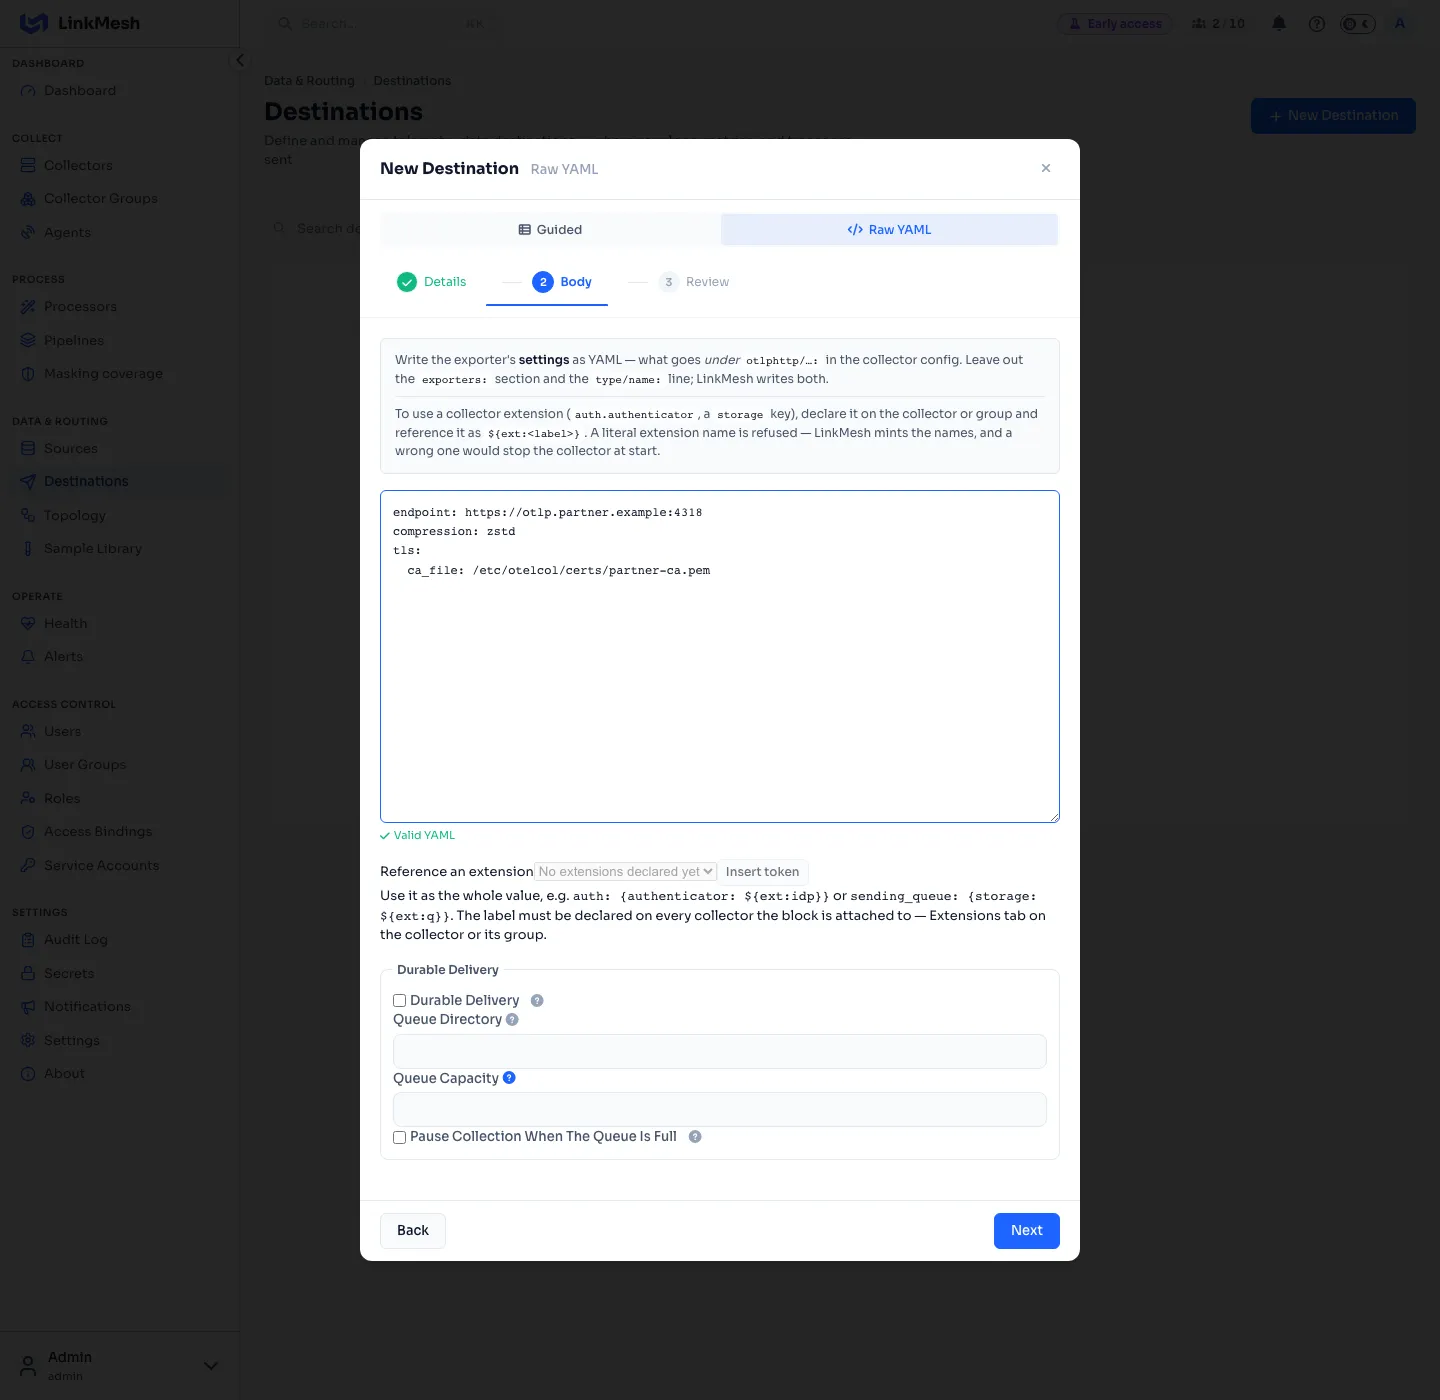1440x1400 pixels.
Task: Click the Data & Routing breadcrumb
Action: [309, 81]
